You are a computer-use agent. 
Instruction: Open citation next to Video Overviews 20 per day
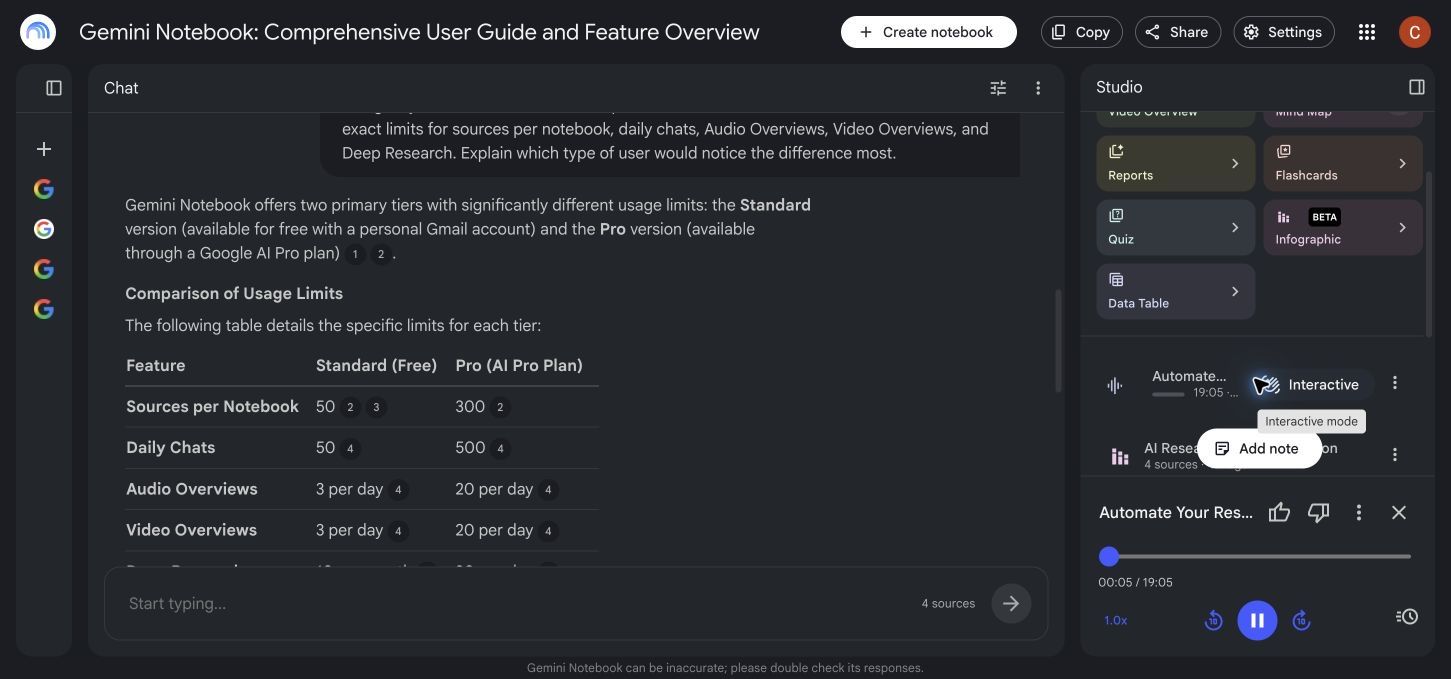[548, 530]
